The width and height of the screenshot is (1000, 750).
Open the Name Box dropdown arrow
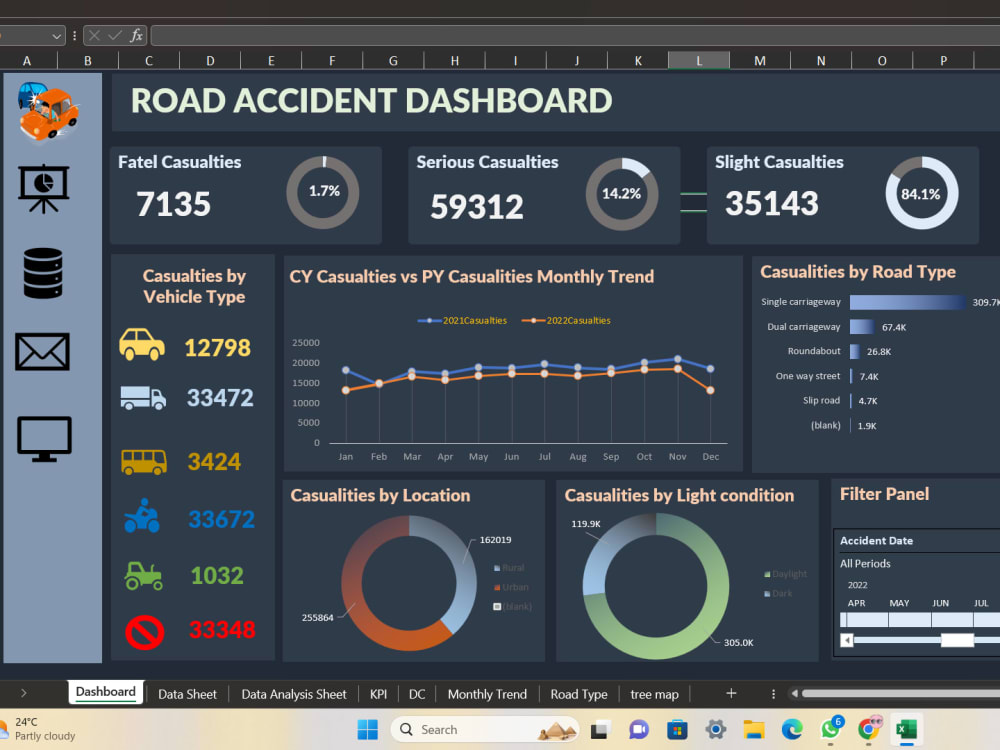tap(59, 35)
